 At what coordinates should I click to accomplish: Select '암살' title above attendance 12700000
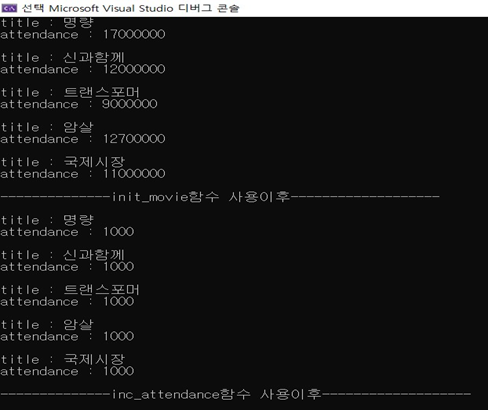click(78, 127)
